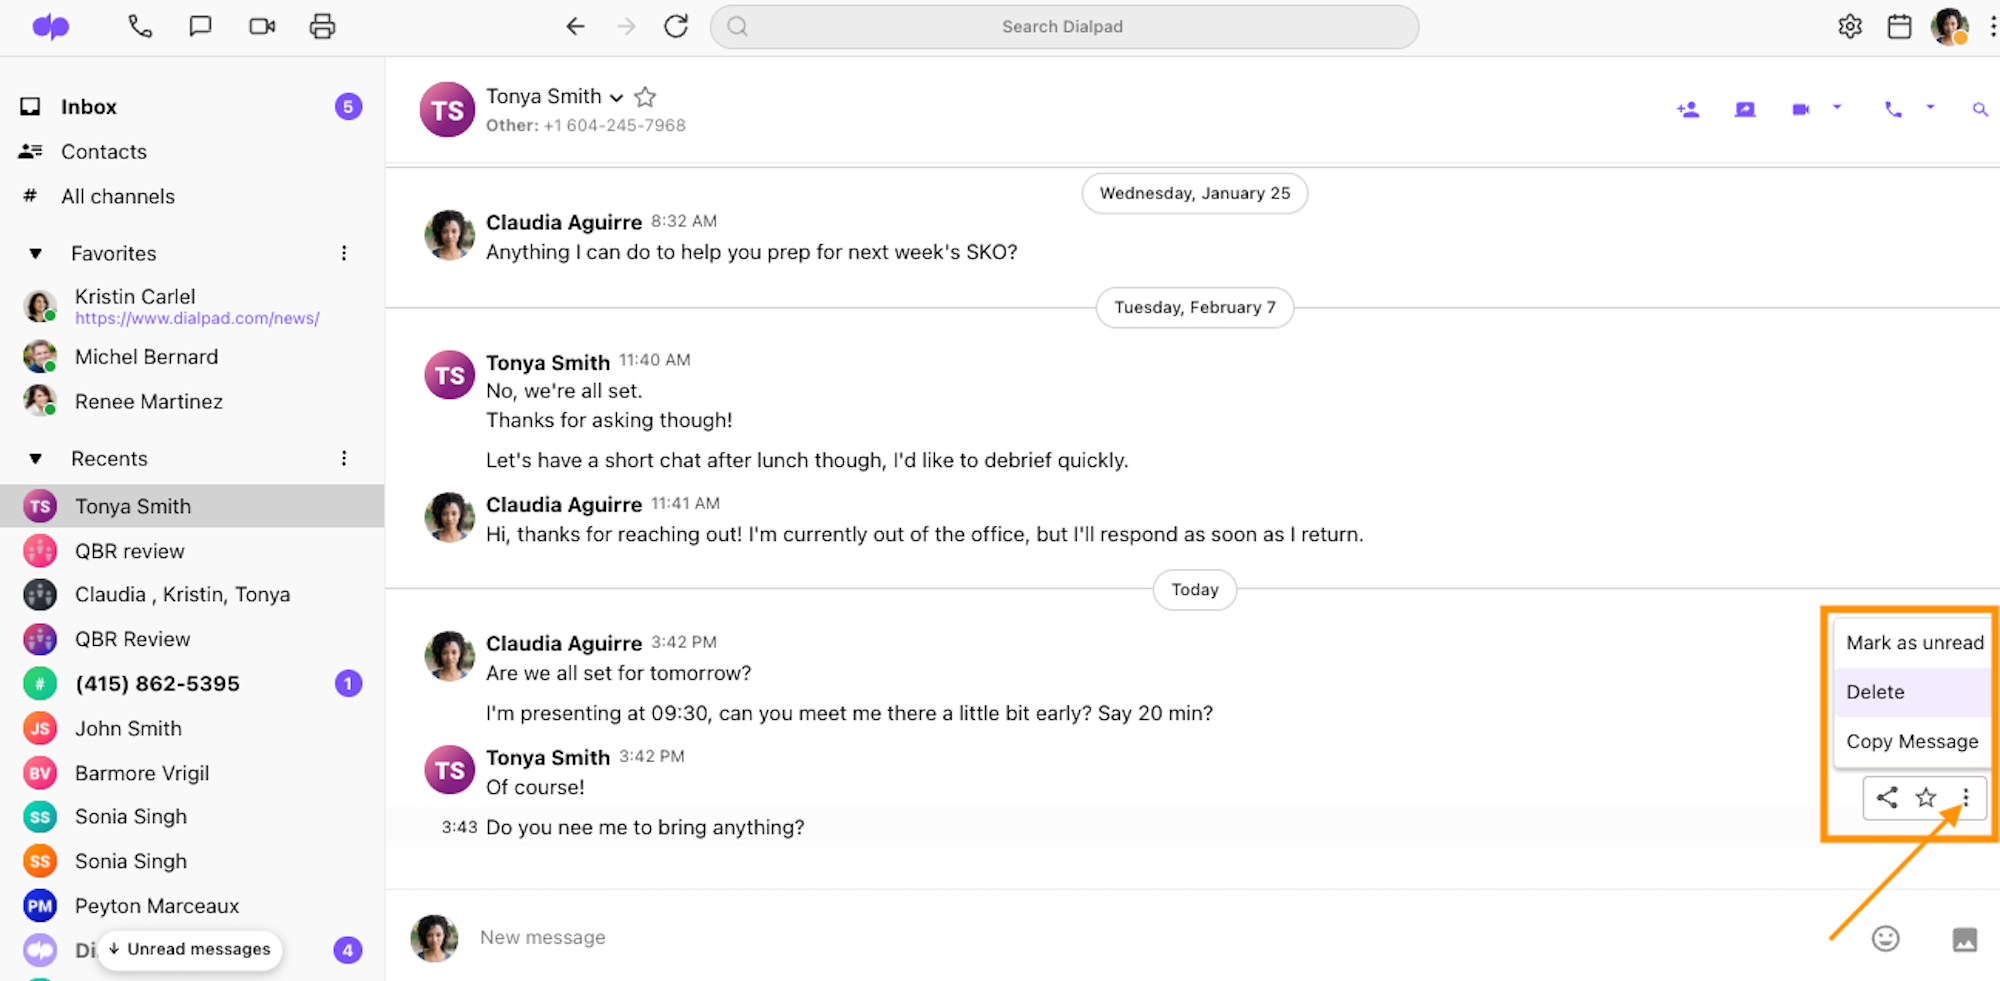Click Claudia Aguirre name at 8:32 AM
The image size is (2000, 981).
pyautogui.click(x=564, y=222)
